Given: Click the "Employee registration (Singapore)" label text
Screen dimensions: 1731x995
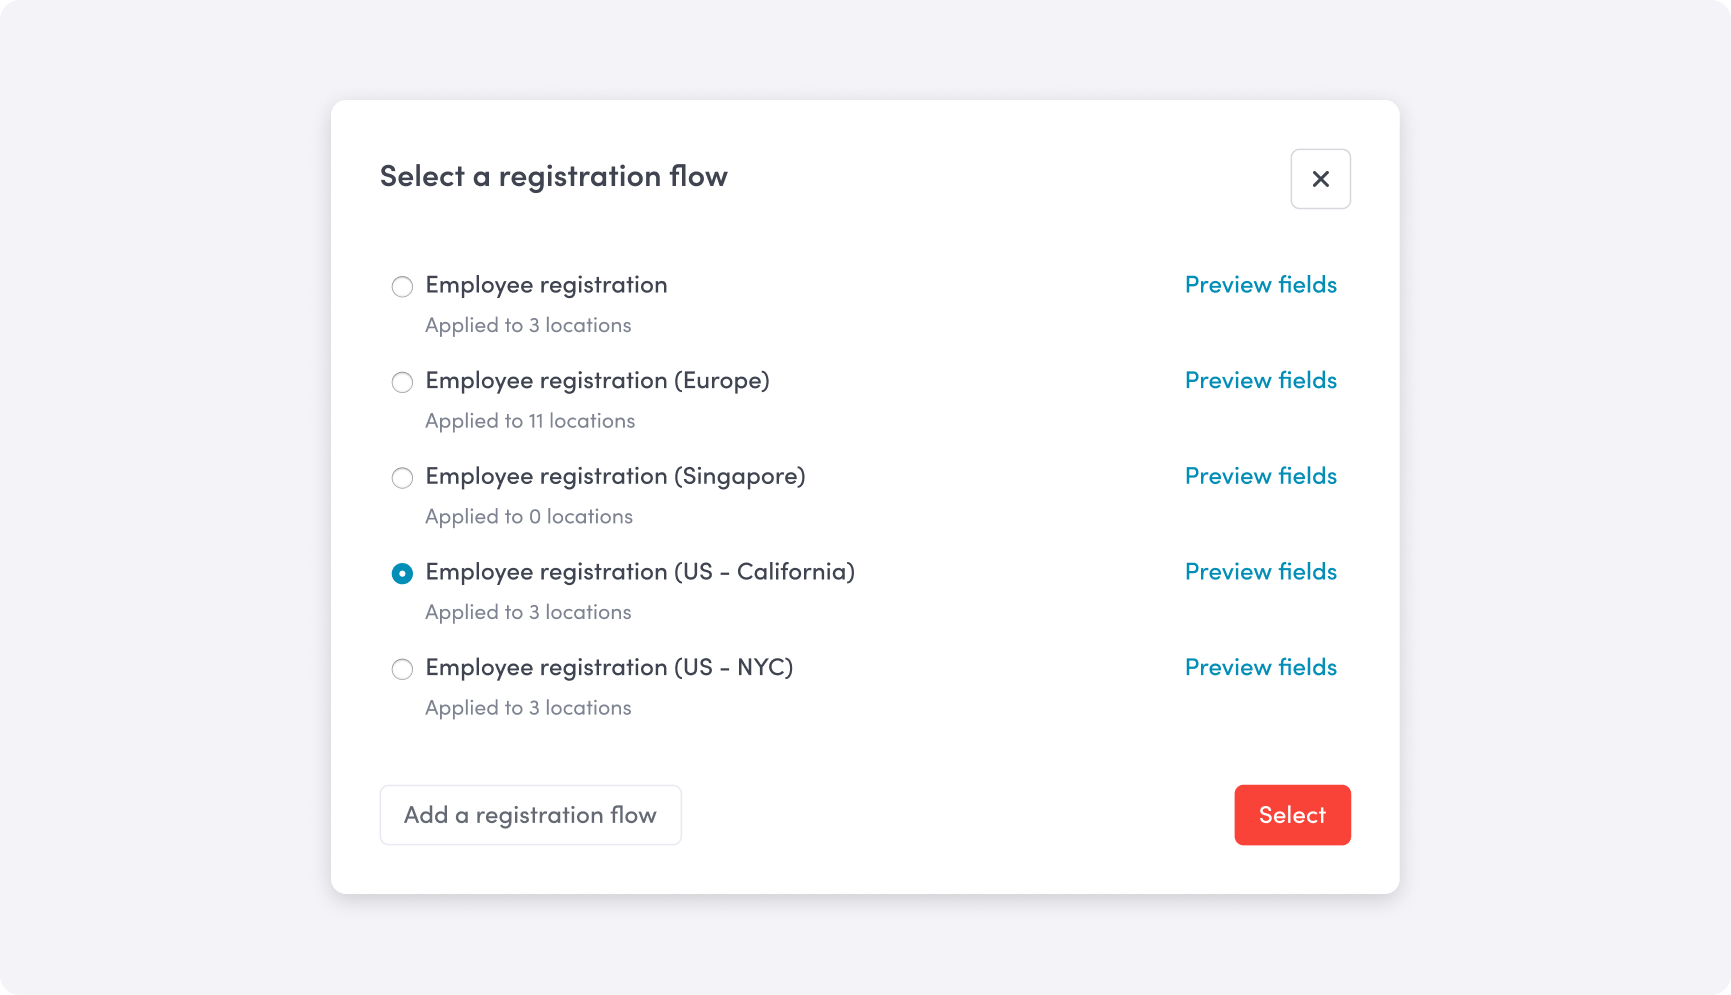Looking at the screenshot, I should coord(615,476).
